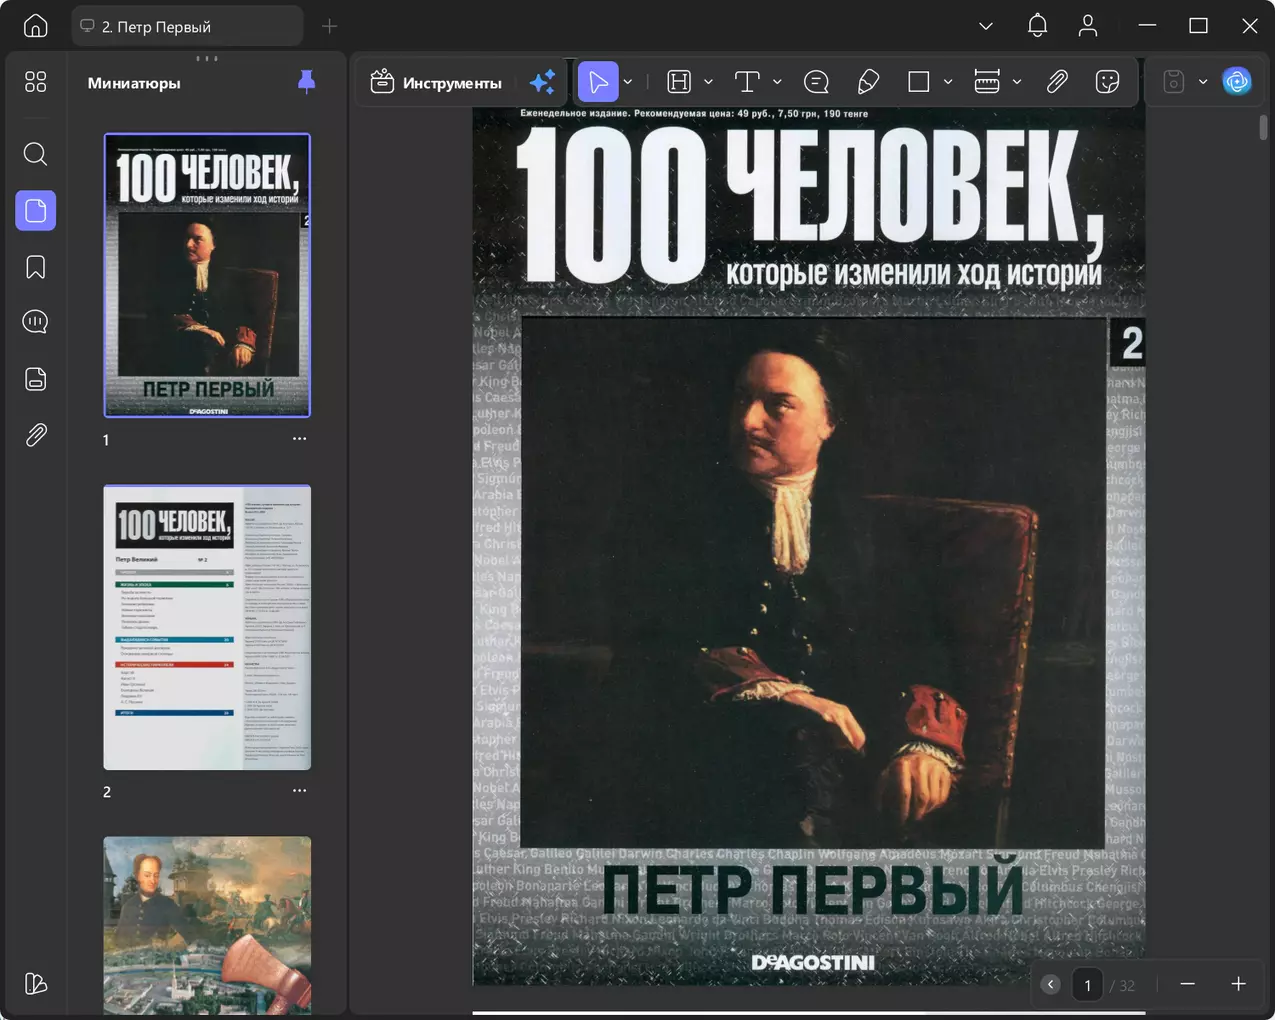Open the attachments panel paperclip in sidebar
The image size is (1275, 1020).
tap(35, 435)
